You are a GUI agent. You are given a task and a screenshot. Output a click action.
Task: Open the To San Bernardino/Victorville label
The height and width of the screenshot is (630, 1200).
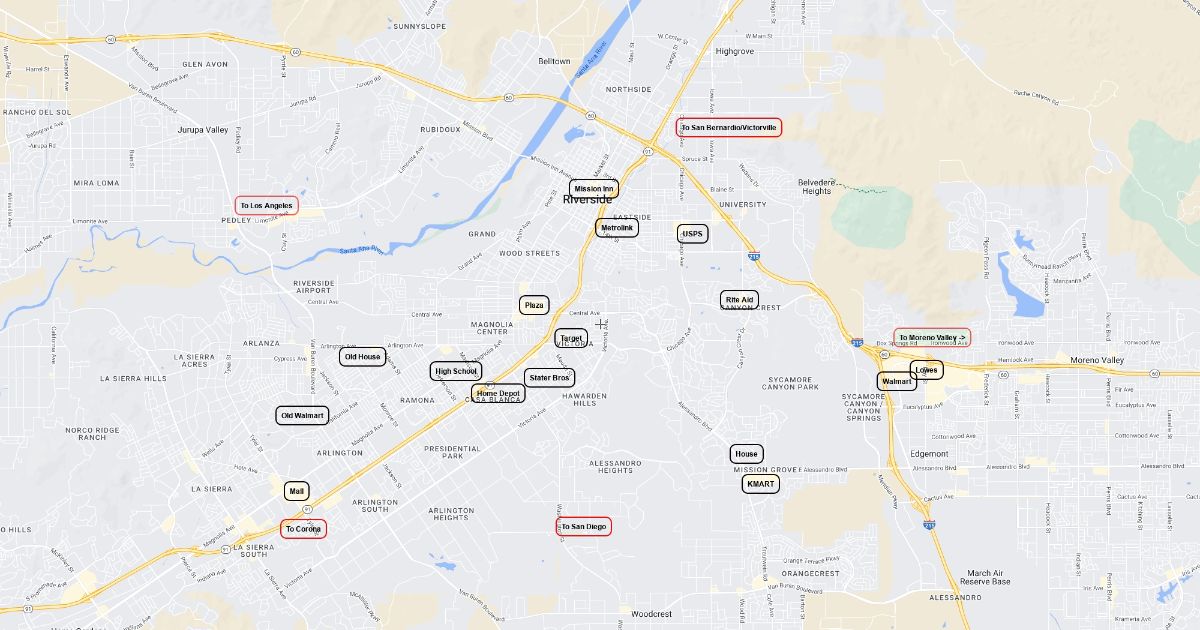point(729,127)
